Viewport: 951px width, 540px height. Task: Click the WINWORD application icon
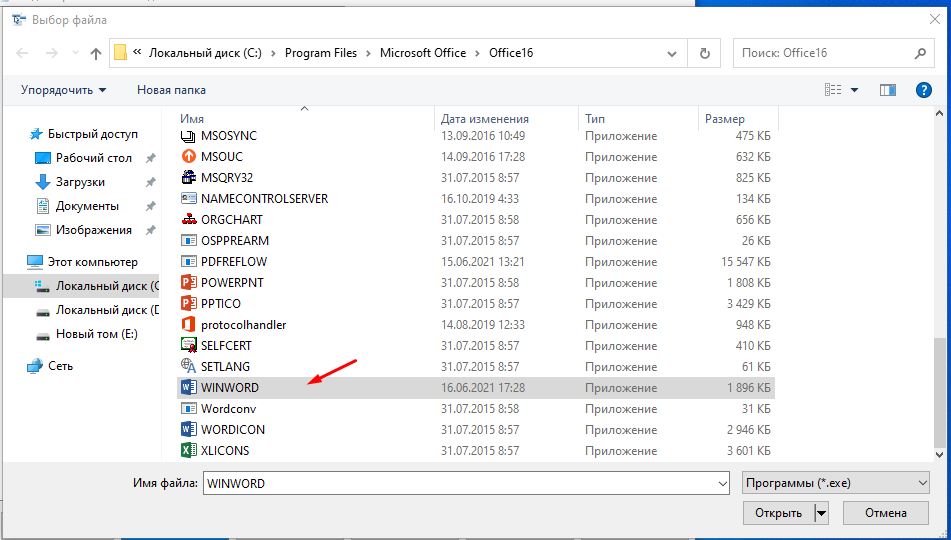[x=188, y=387]
